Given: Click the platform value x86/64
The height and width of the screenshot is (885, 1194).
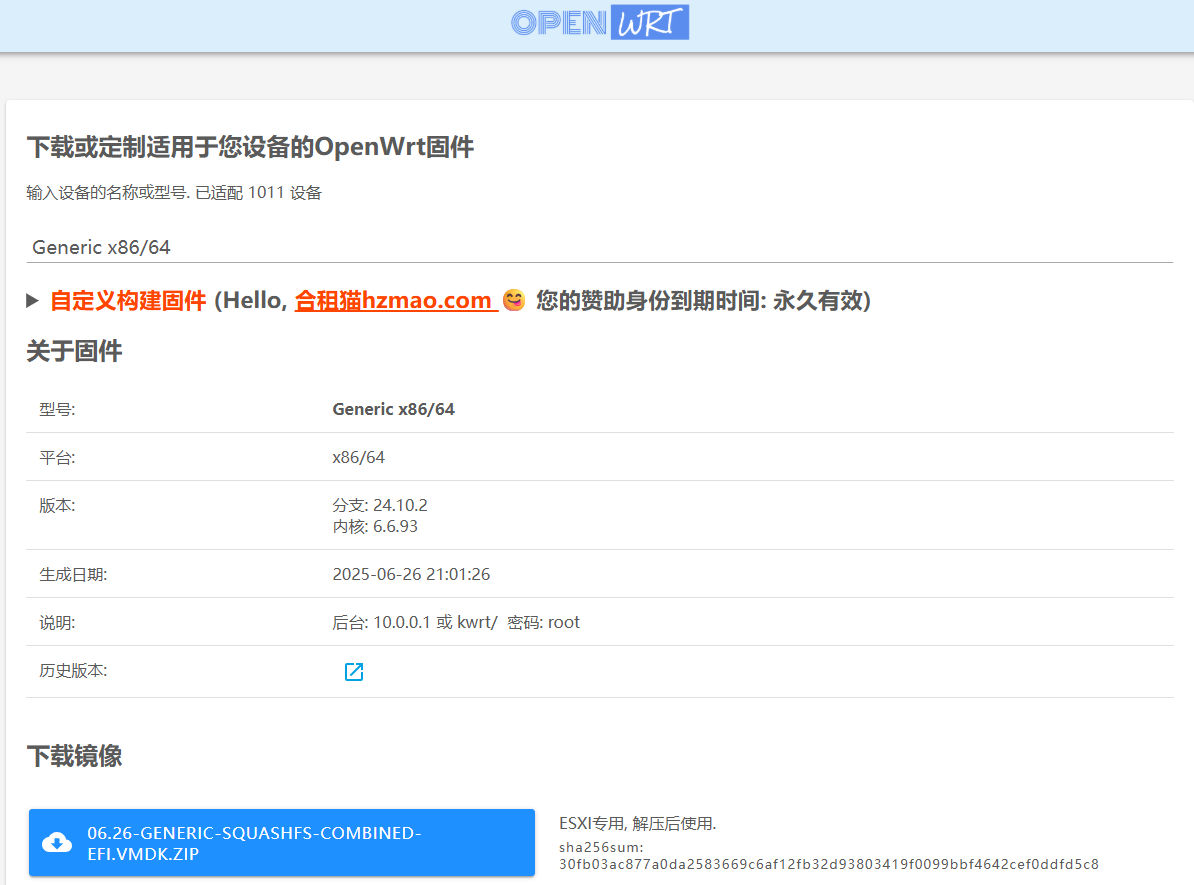Looking at the screenshot, I should pyautogui.click(x=359, y=457).
